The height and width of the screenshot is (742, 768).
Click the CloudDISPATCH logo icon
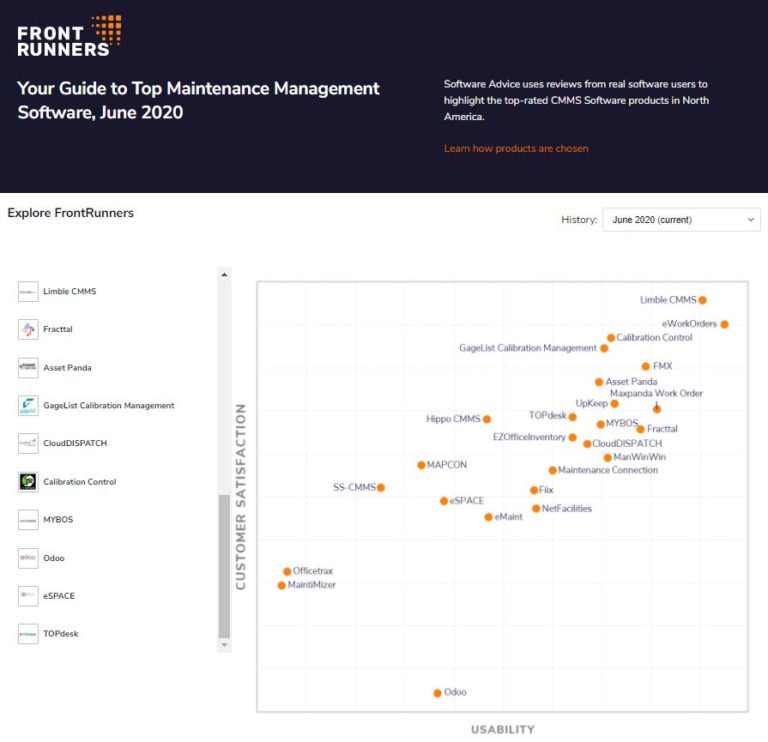click(x=28, y=443)
